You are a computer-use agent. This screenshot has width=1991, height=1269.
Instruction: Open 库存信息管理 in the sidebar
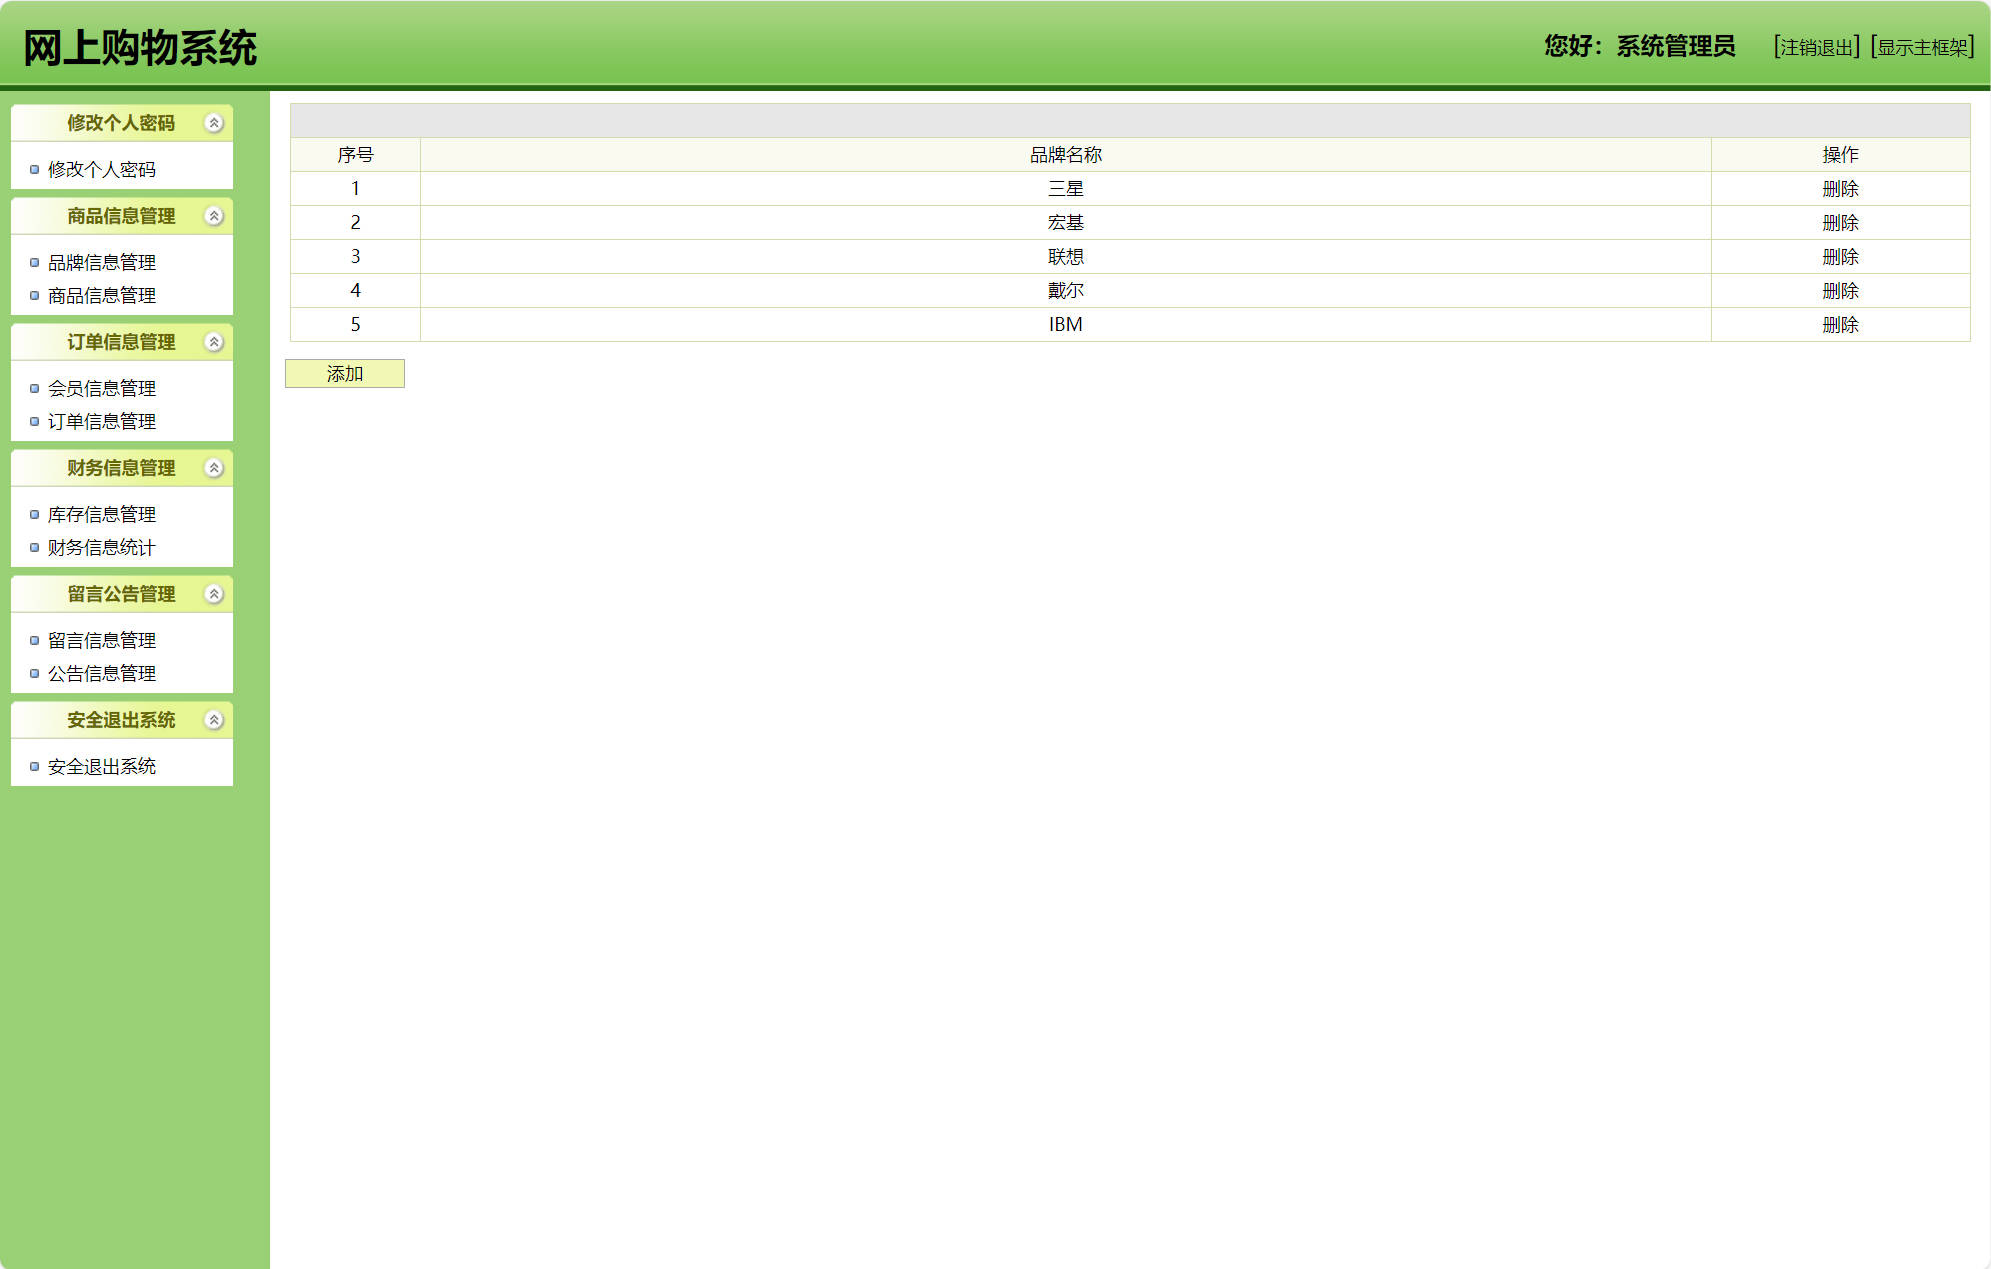click(102, 515)
